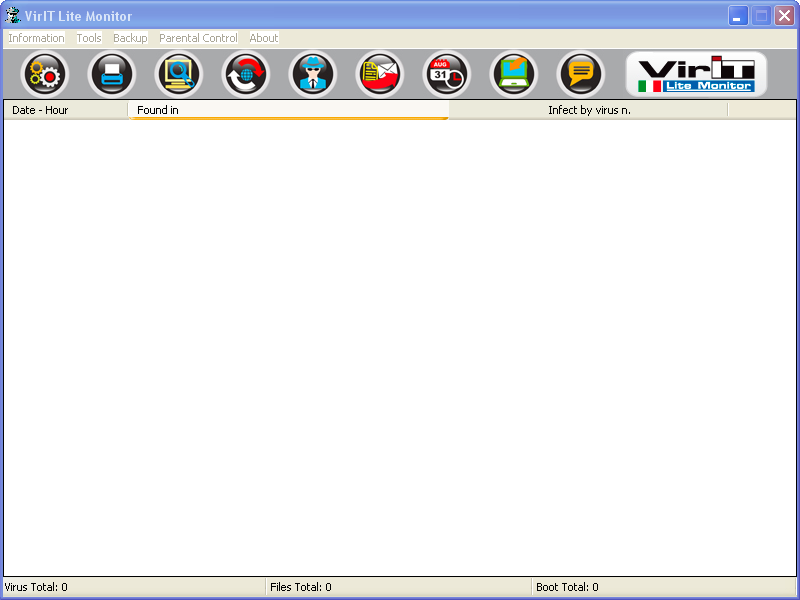Screen dimensions: 800x600
Task: Click the VirIT title bar app icon
Action: coord(13,15)
